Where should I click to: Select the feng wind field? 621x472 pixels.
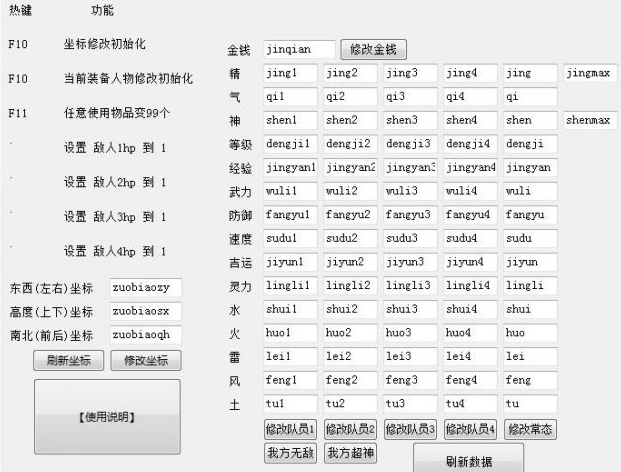coord(530,381)
